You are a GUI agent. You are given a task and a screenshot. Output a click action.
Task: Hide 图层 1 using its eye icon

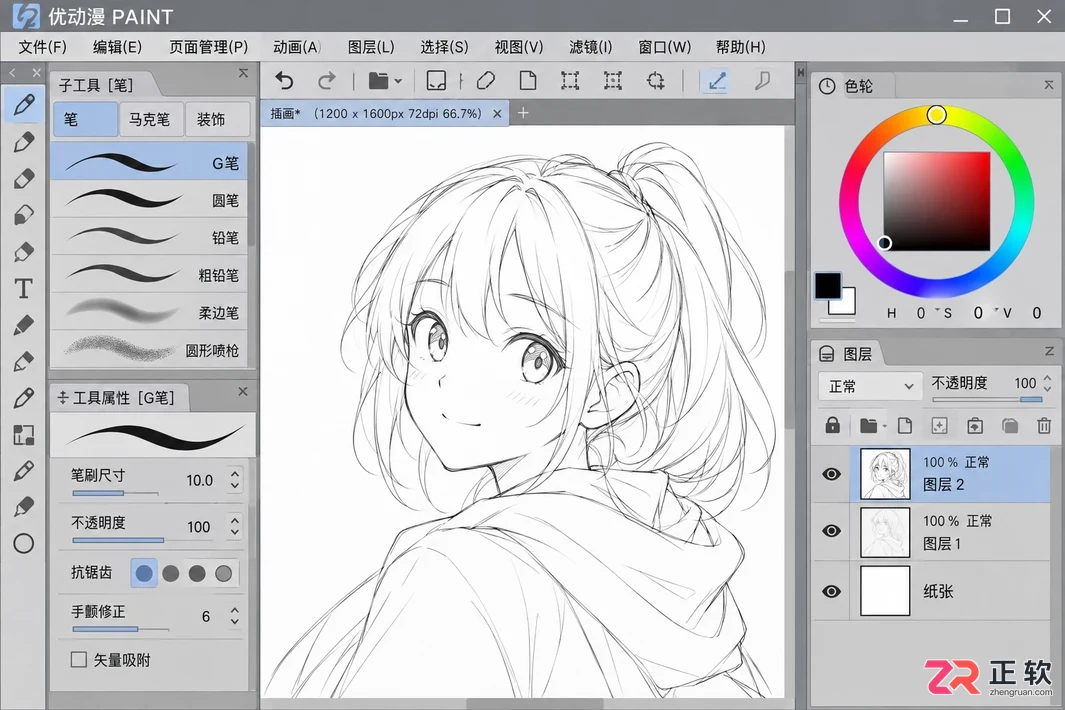point(831,531)
